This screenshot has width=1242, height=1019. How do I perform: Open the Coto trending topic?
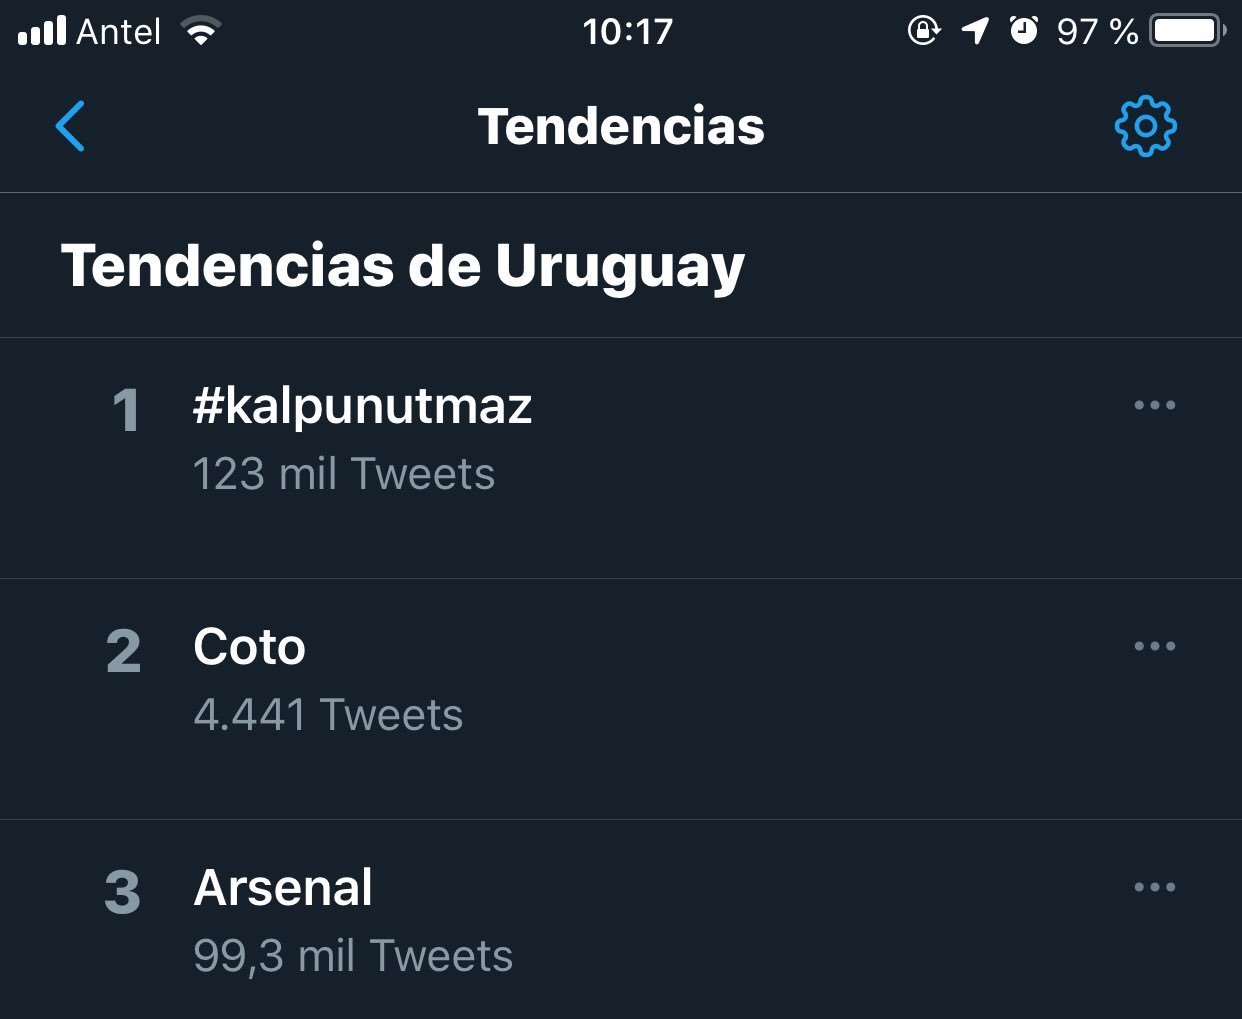pos(249,647)
